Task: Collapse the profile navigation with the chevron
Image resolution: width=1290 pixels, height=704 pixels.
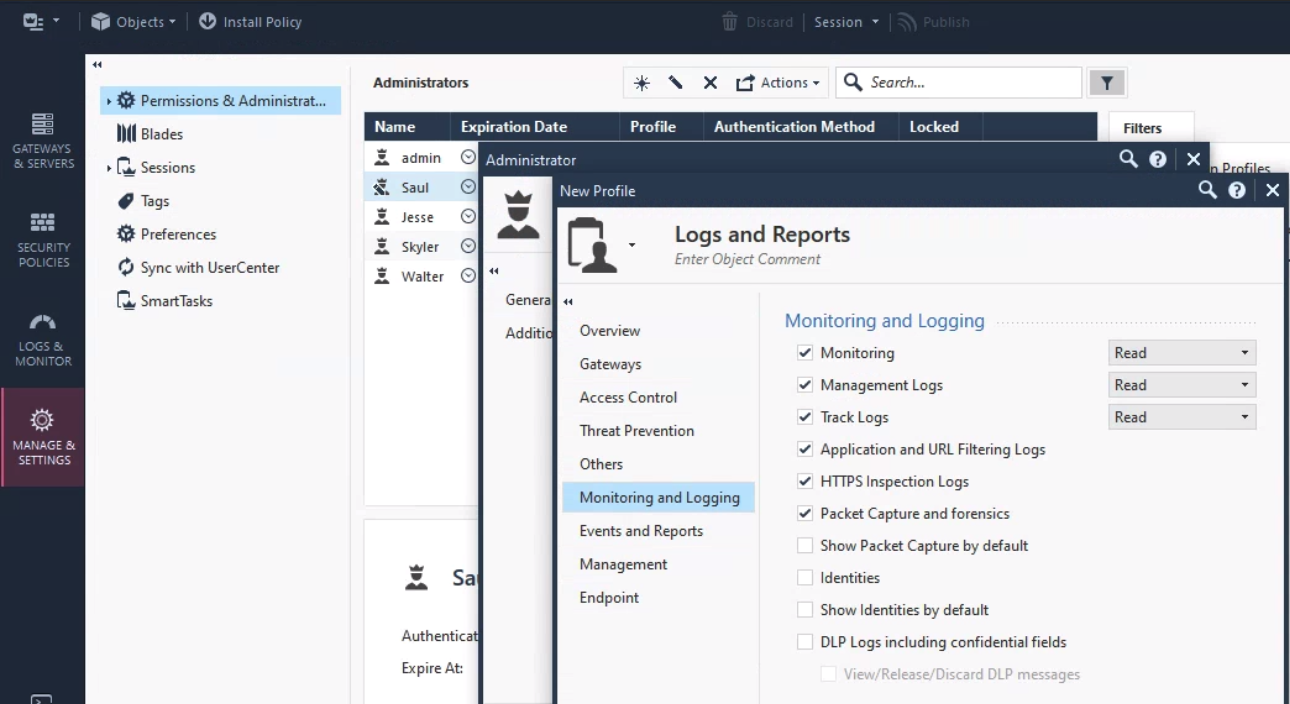Action: [x=567, y=300]
